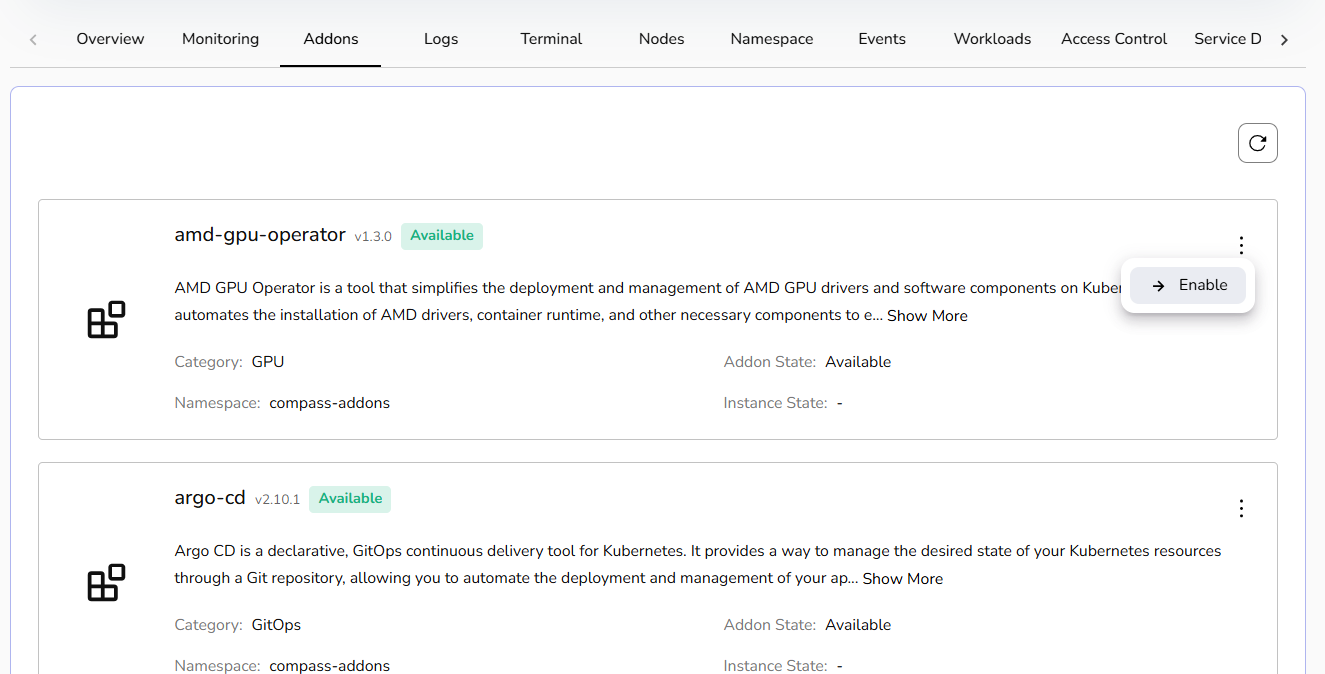
Task: Switch to the Overview tab
Action: click(110, 39)
